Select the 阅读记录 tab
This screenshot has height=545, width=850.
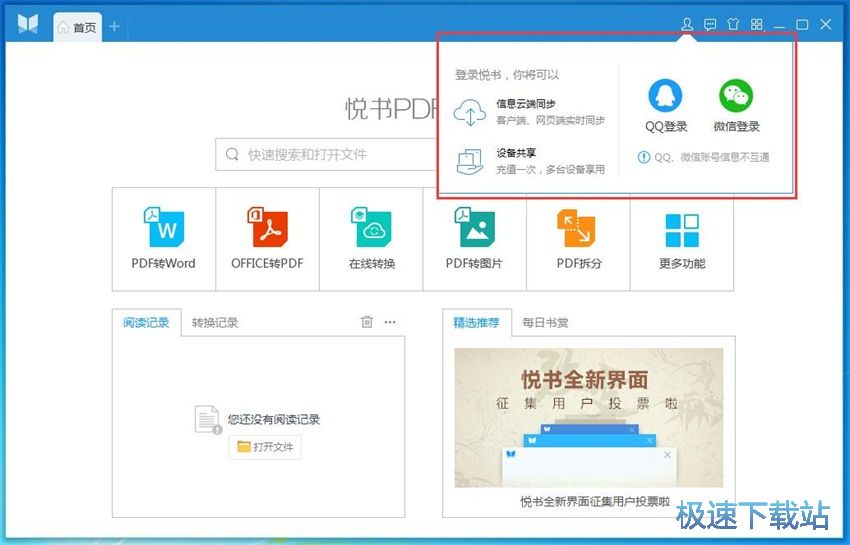point(146,323)
